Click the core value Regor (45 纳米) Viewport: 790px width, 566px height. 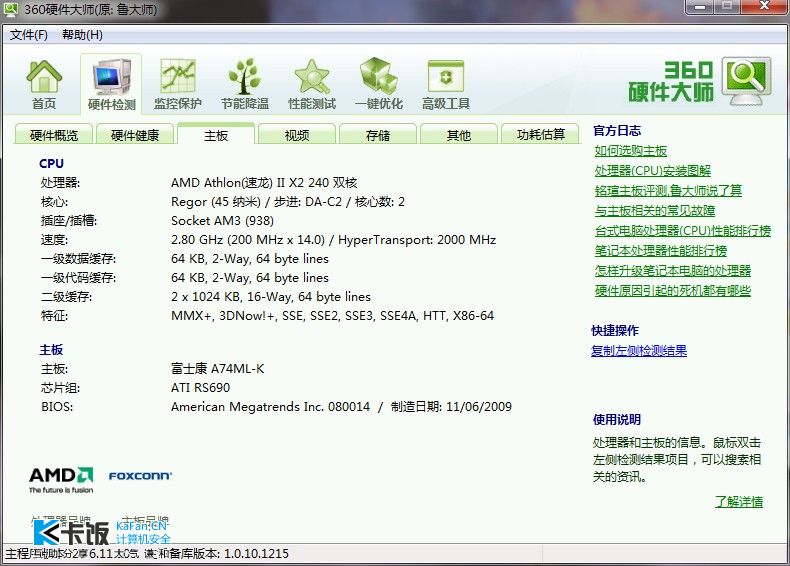click(288, 202)
